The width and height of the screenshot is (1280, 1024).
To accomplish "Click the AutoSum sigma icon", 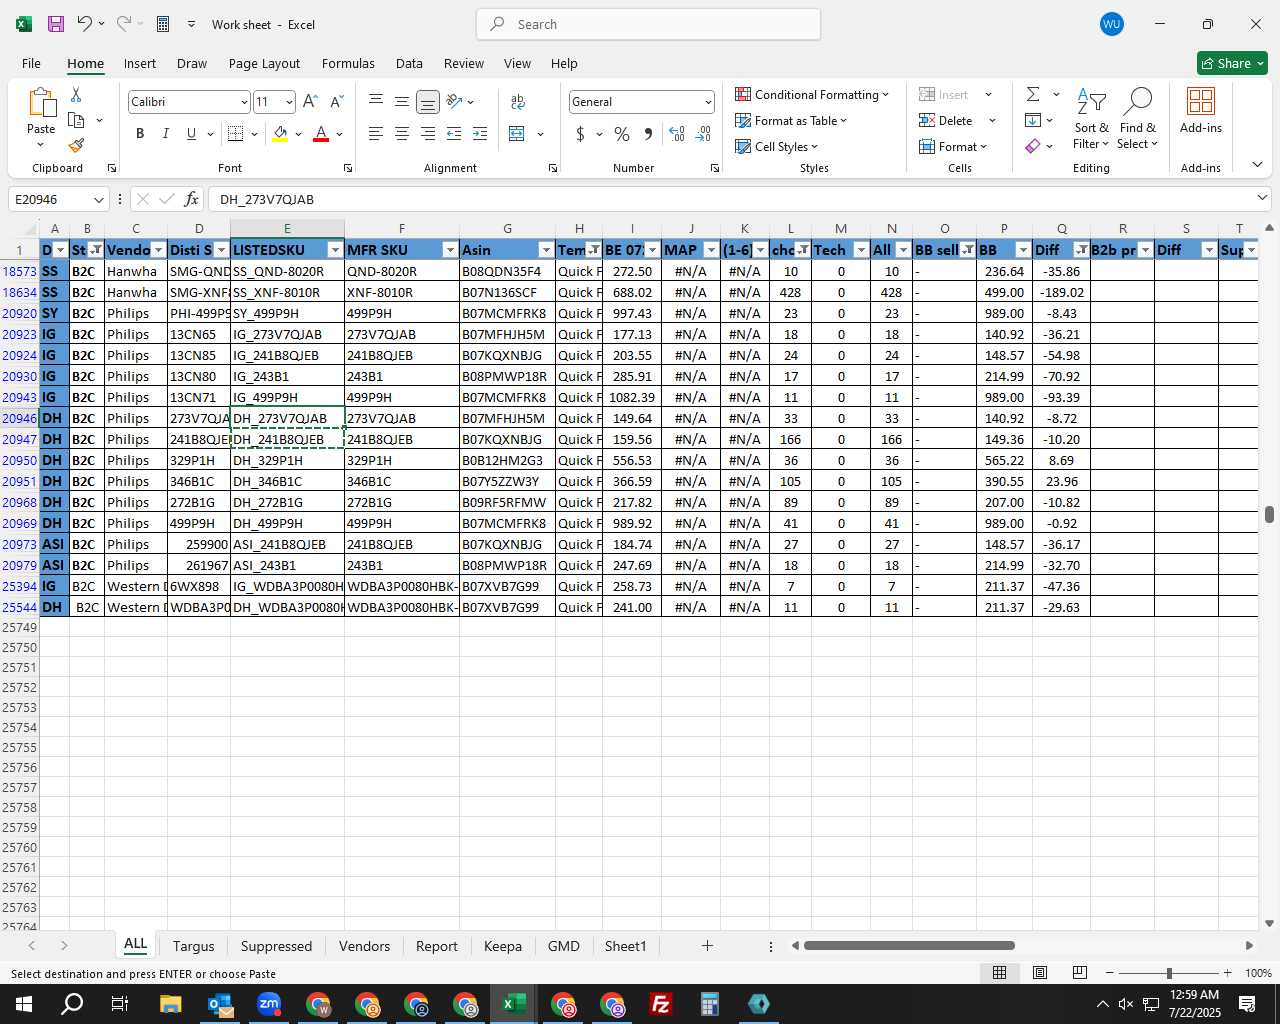I will pos(1033,94).
